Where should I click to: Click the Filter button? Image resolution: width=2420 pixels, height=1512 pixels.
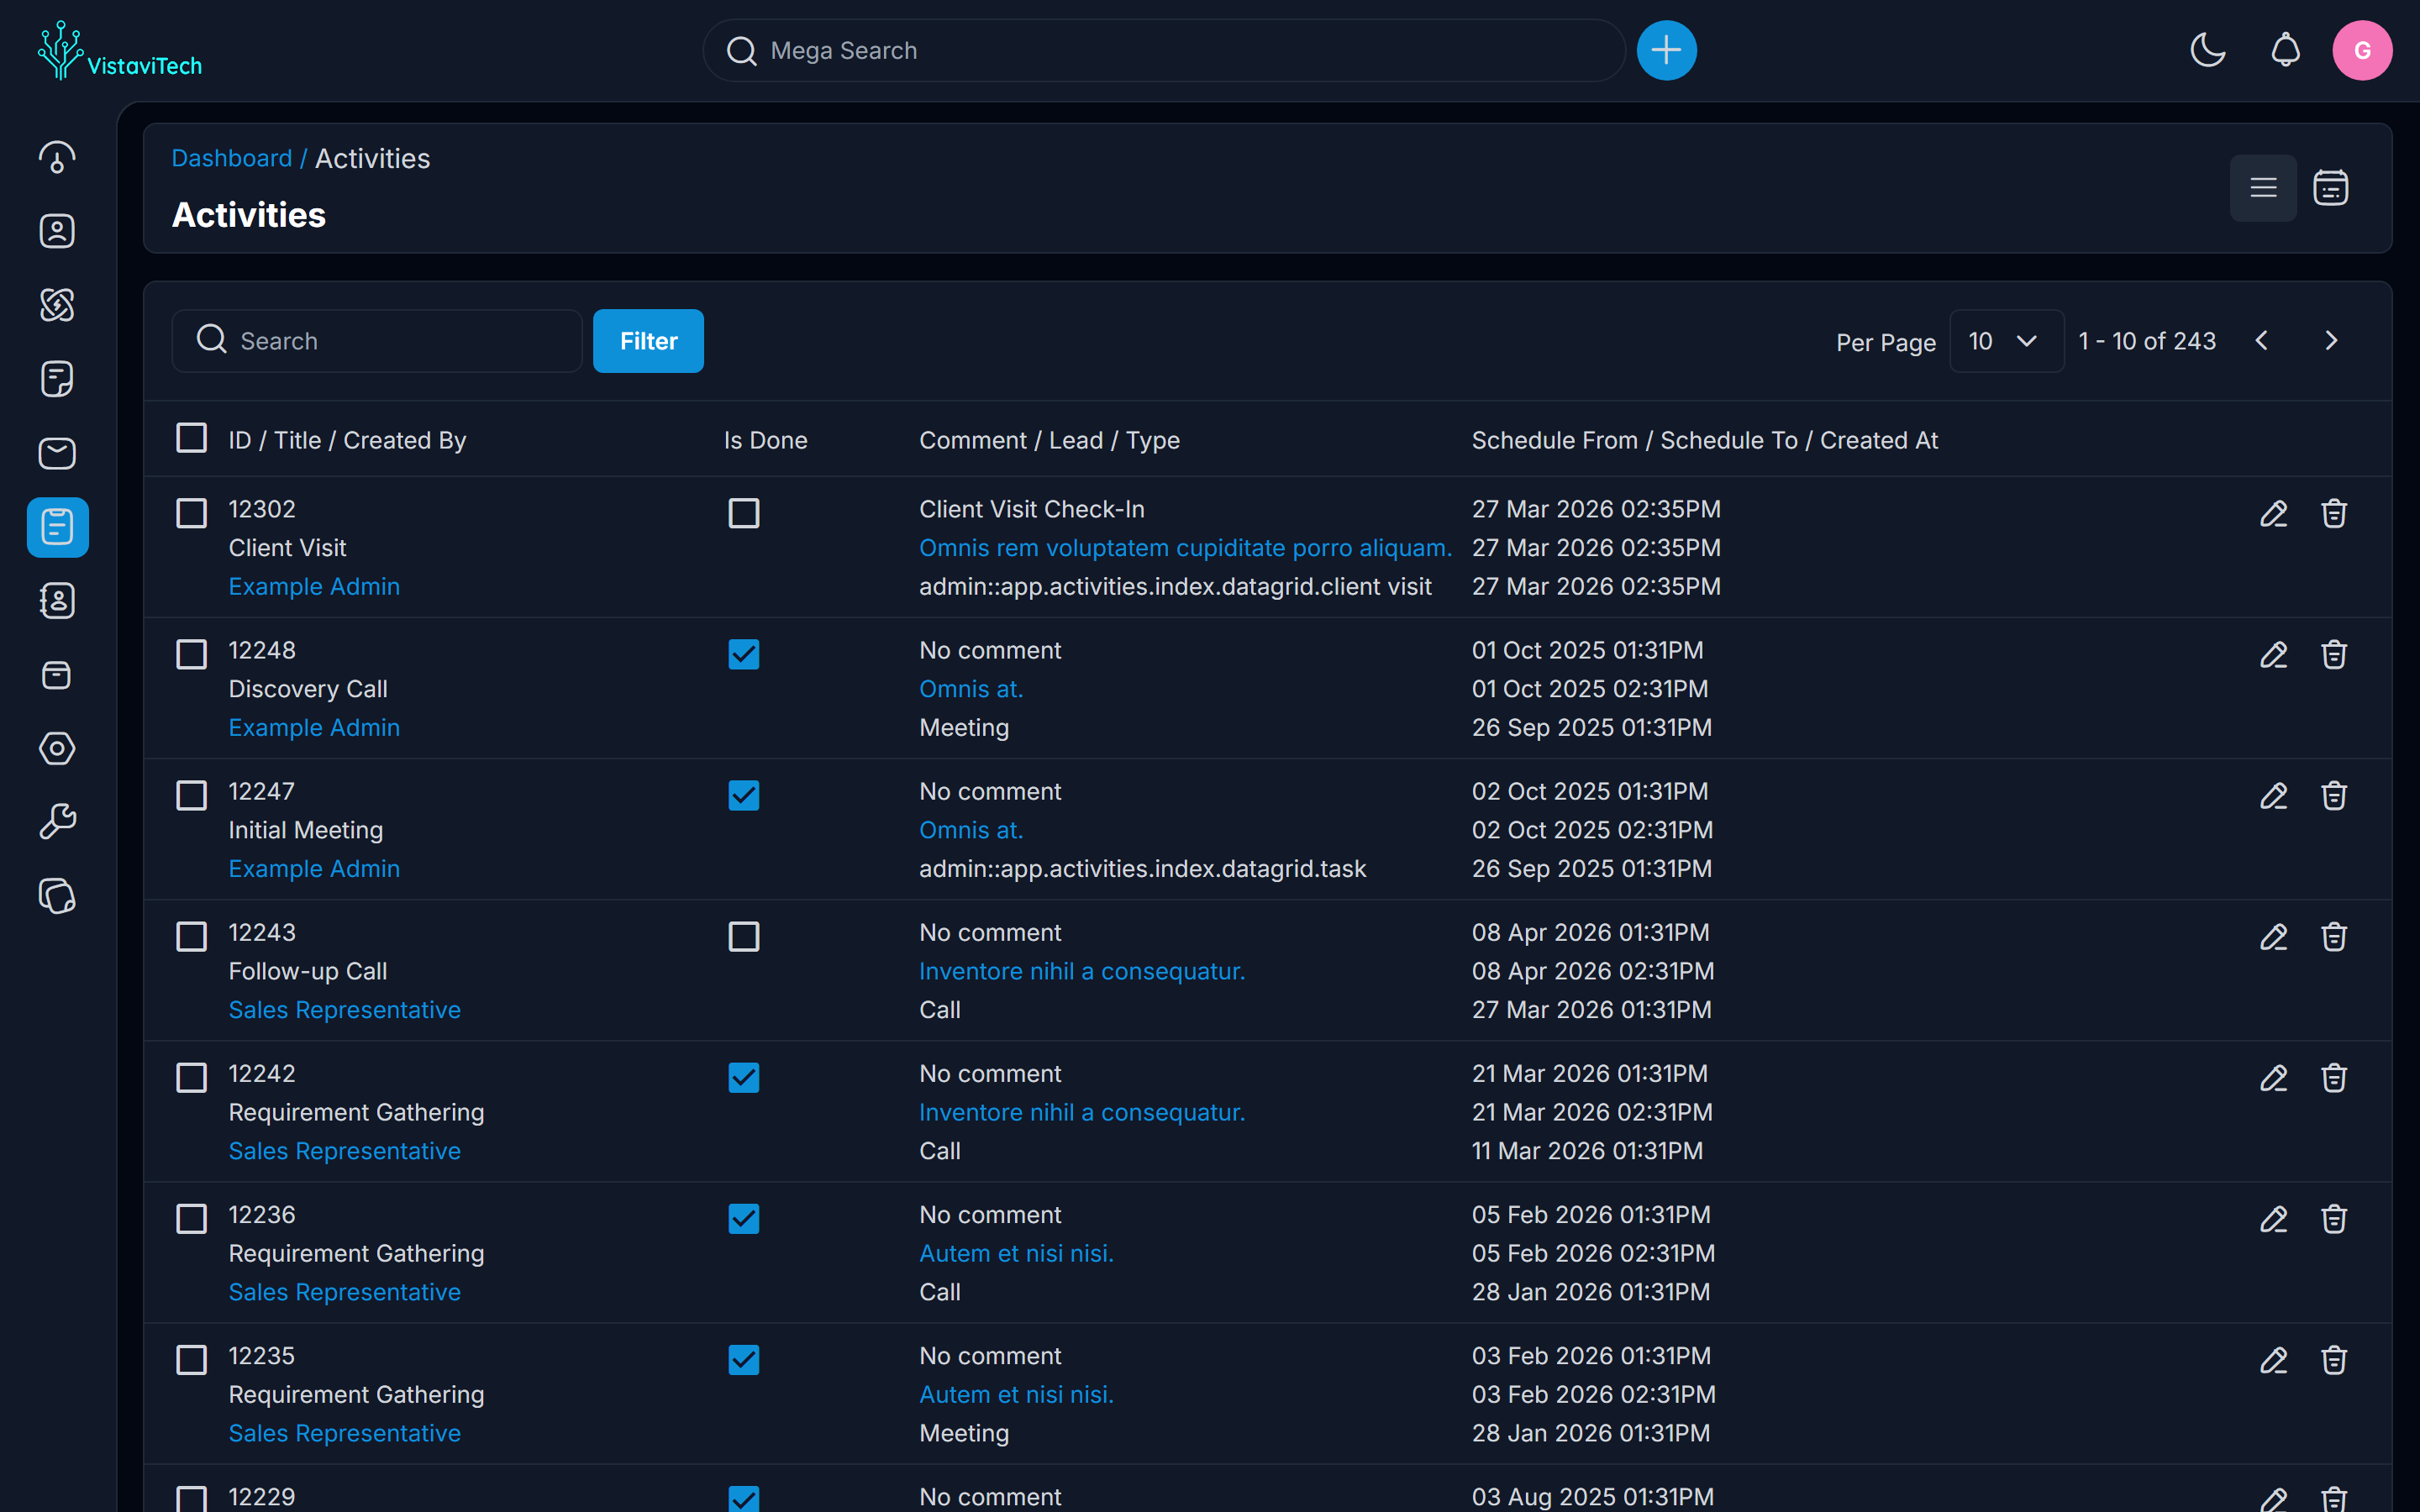647,340
